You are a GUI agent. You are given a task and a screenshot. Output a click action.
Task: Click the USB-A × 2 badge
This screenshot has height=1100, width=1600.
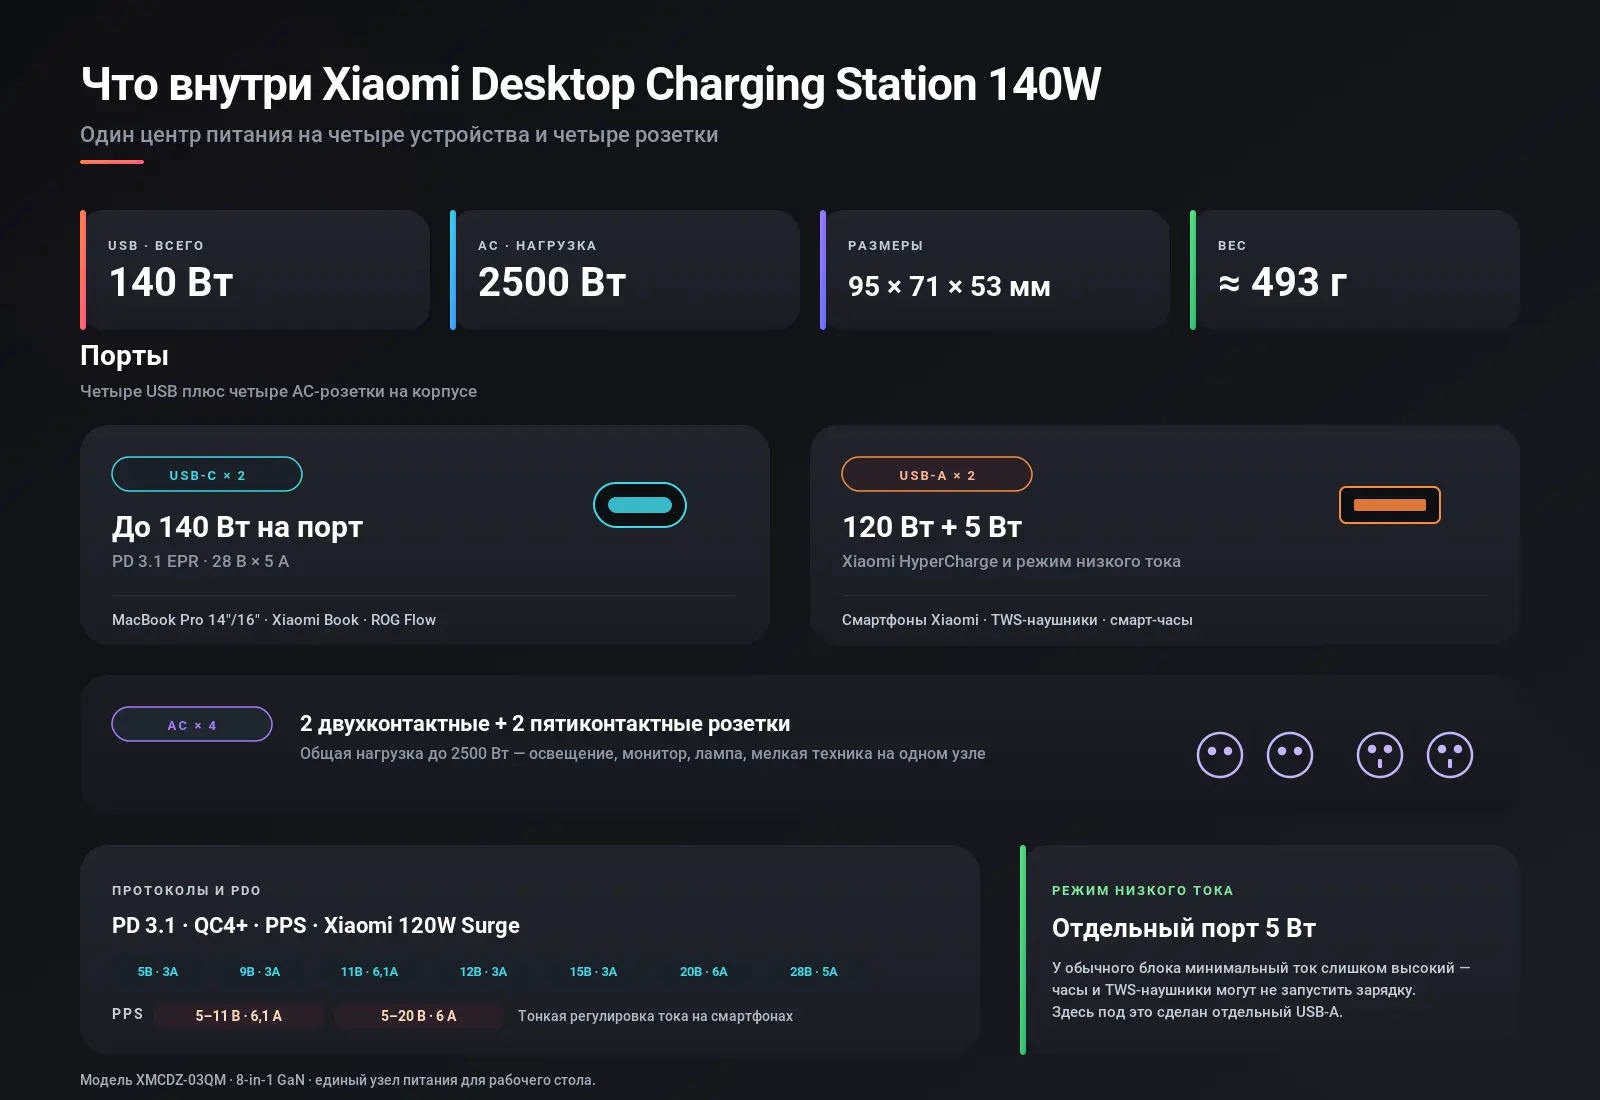[937, 474]
